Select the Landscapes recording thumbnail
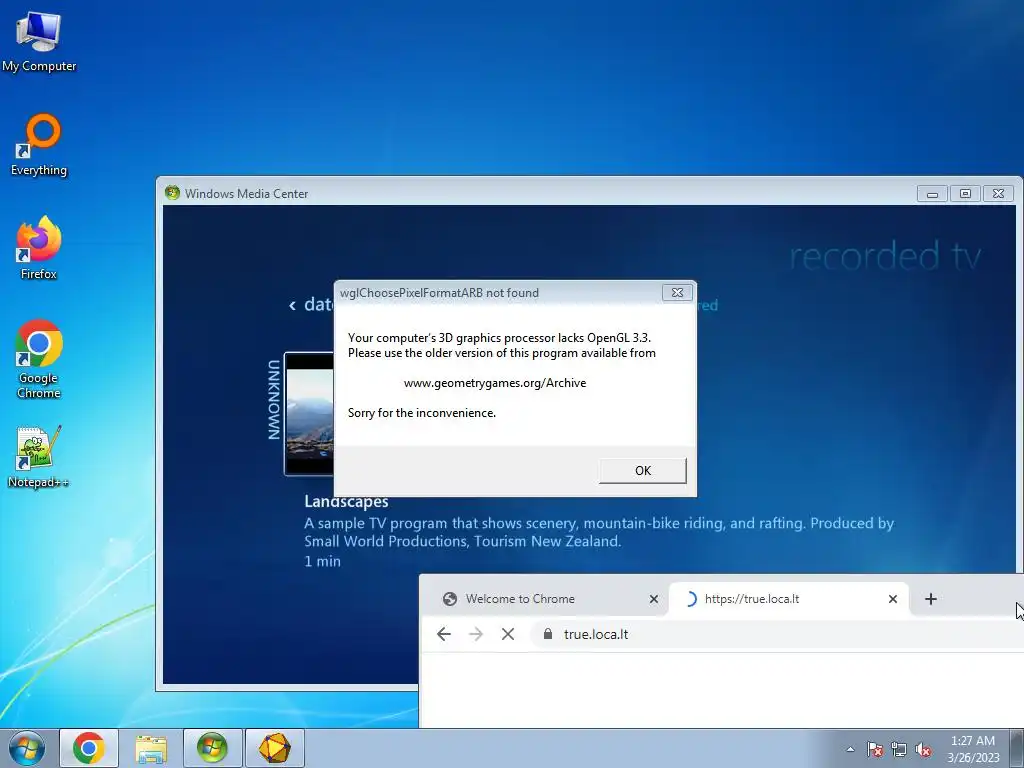1024x768 pixels. click(x=310, y=414)
